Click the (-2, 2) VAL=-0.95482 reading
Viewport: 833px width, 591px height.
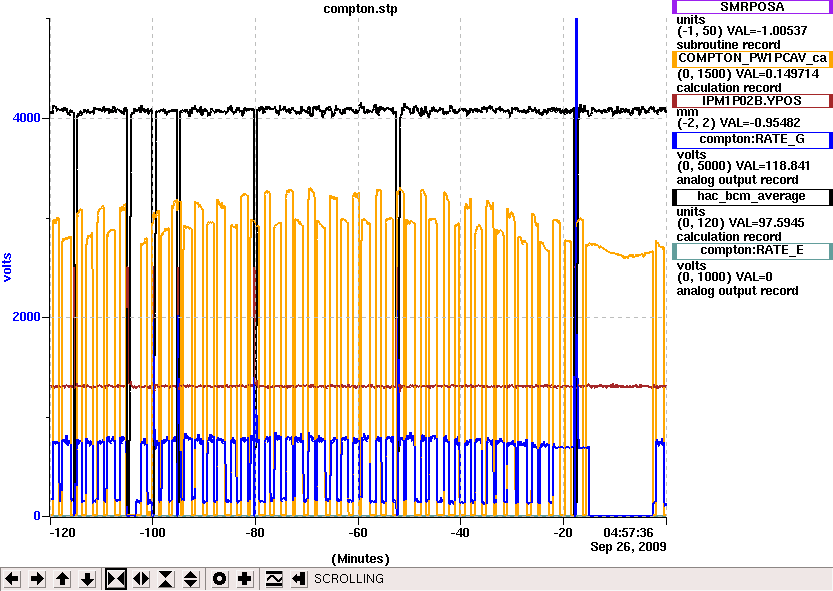pos(738,123)
